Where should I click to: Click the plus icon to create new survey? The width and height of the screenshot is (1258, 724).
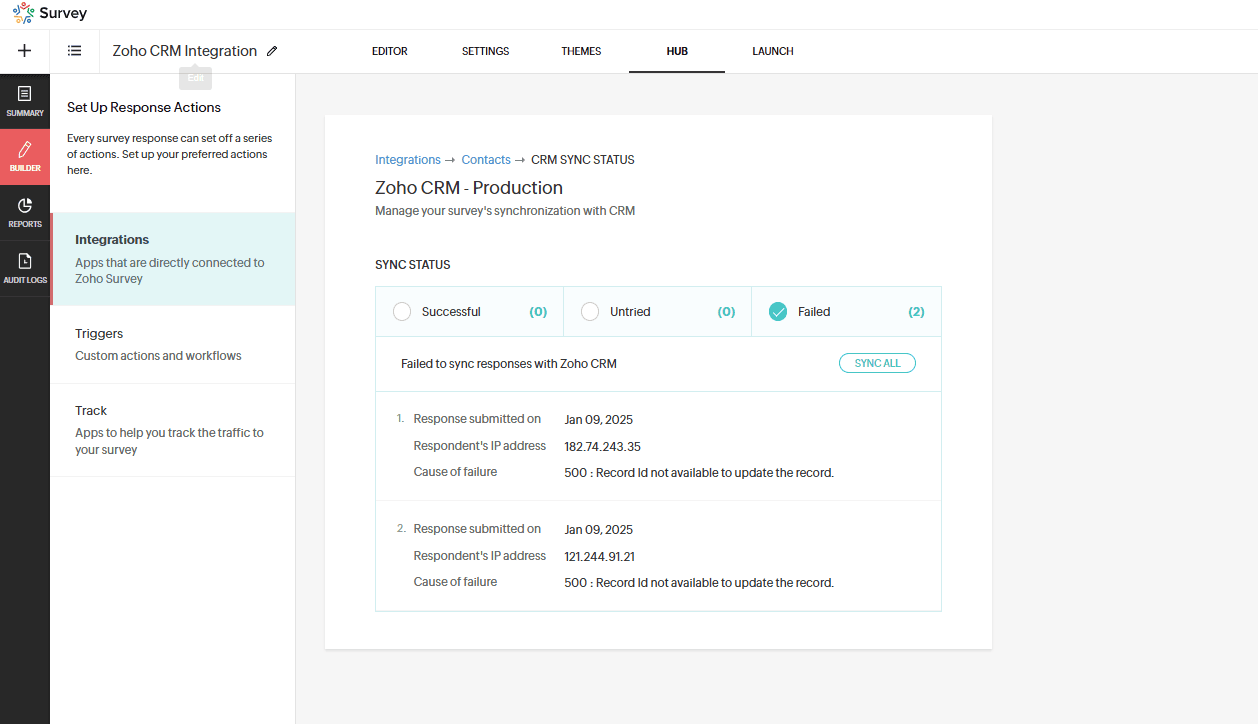25,51
